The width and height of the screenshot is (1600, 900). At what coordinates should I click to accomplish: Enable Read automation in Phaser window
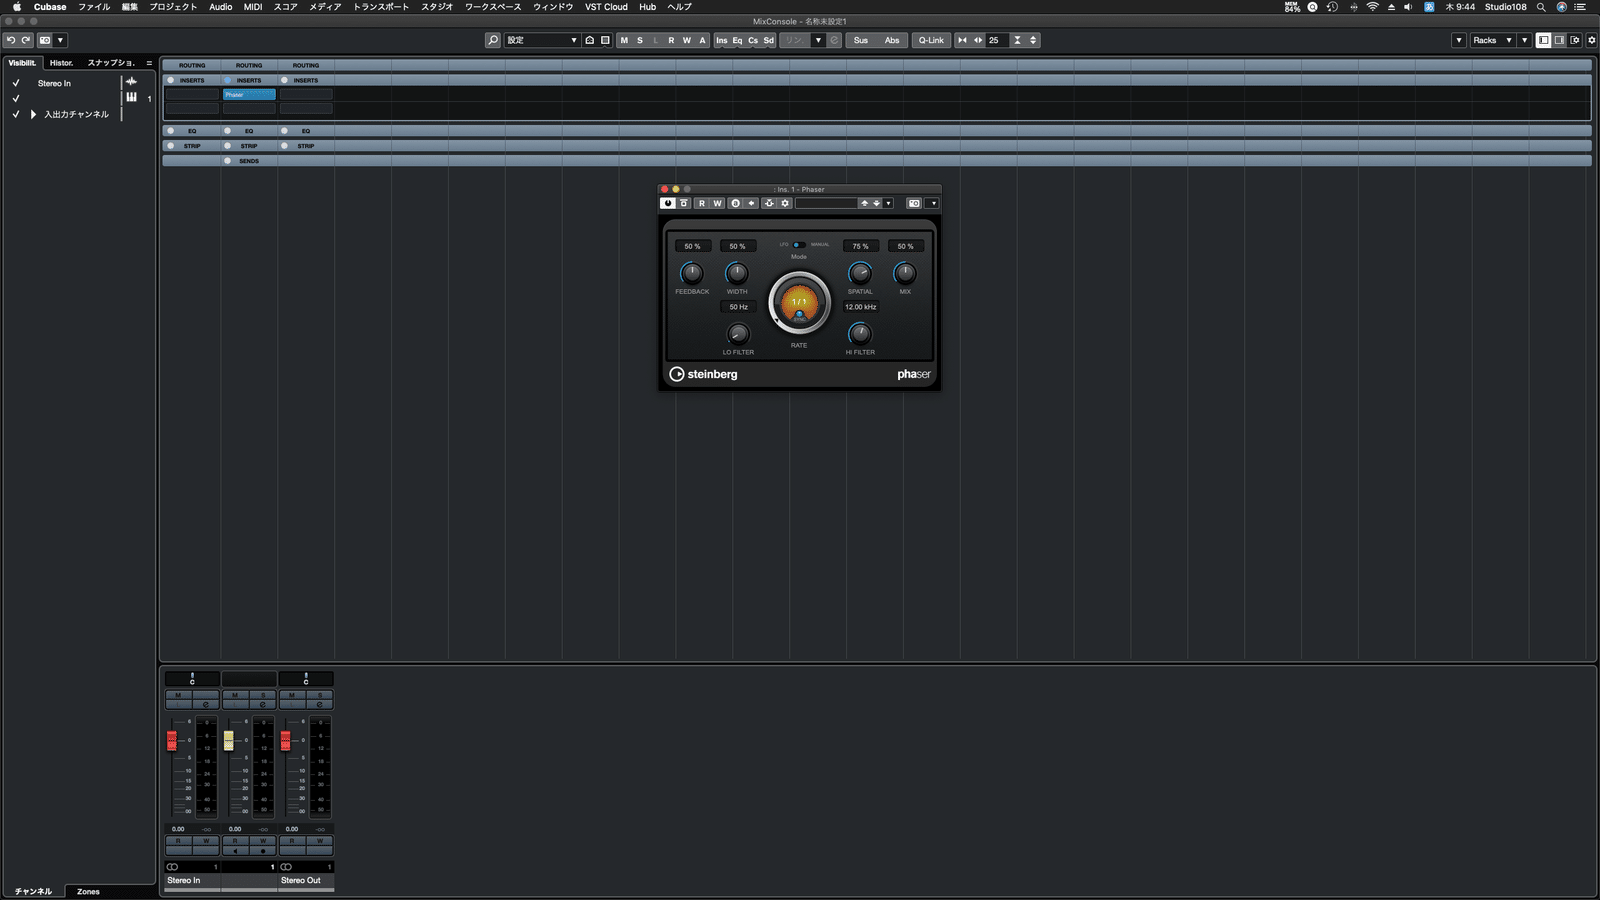click(702, 203)
